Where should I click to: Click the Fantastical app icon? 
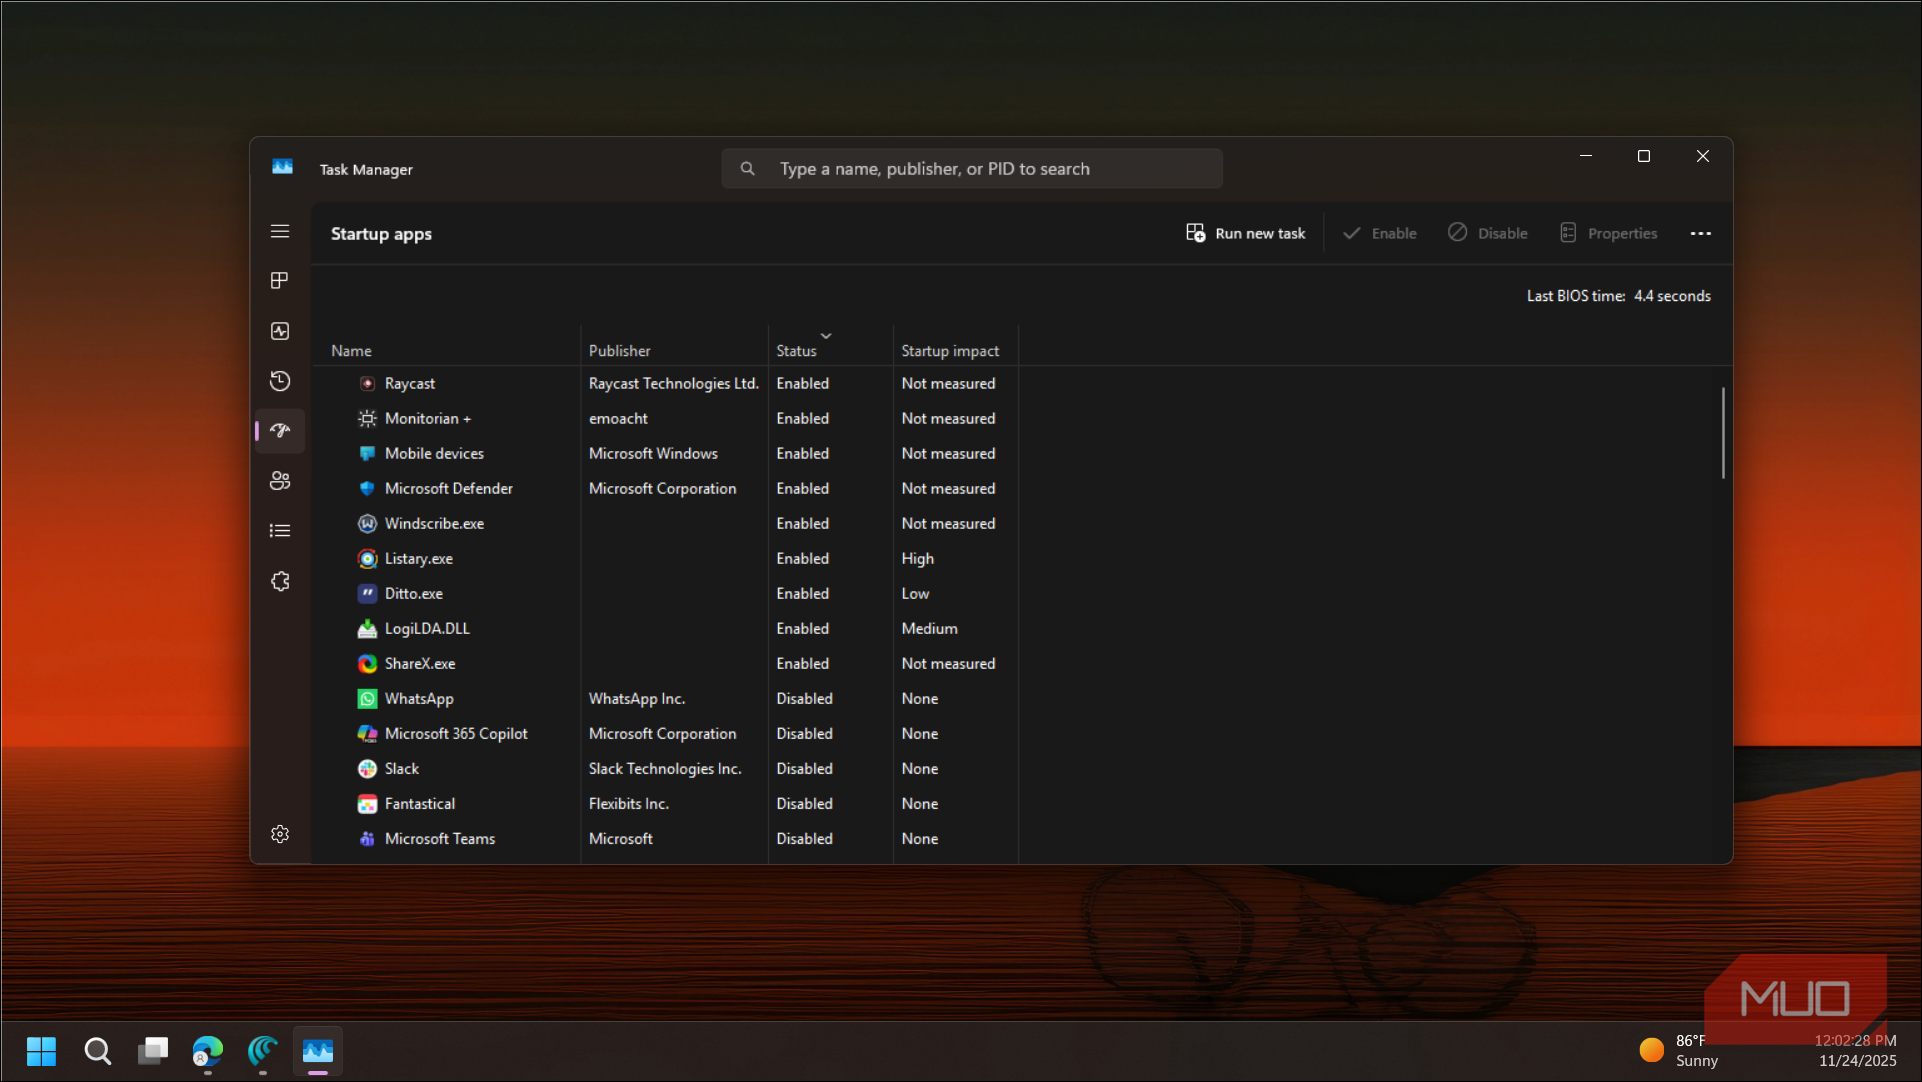point(367,804)
